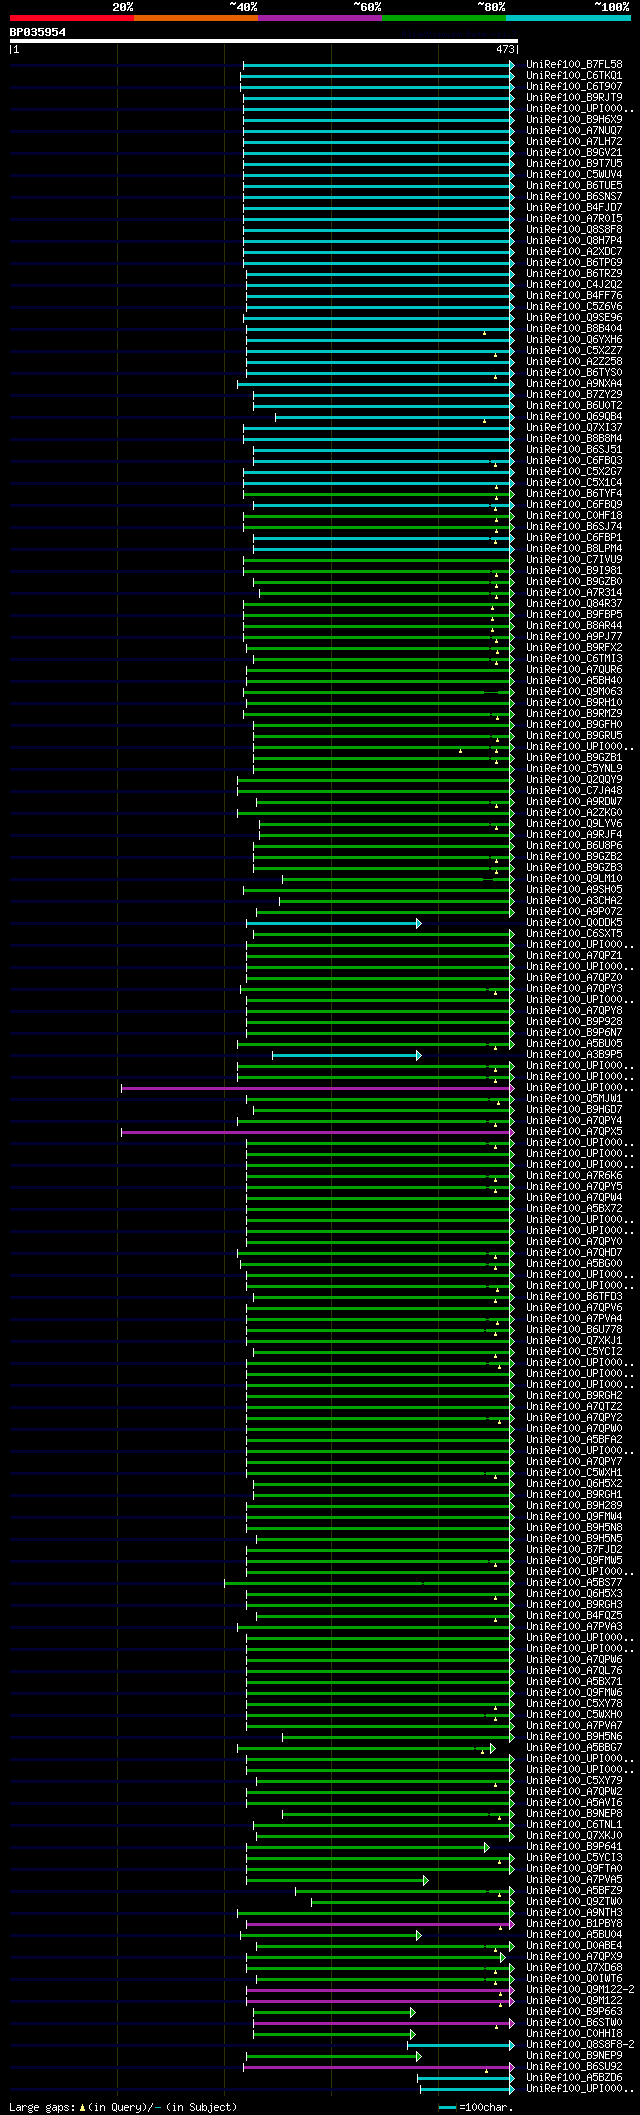Image resolution: width=640 pixels, height=2115 pixels.
Task: Click hit label UniRef100_B6SU92
Action: pyautogui.click(x=574, y=2066)
